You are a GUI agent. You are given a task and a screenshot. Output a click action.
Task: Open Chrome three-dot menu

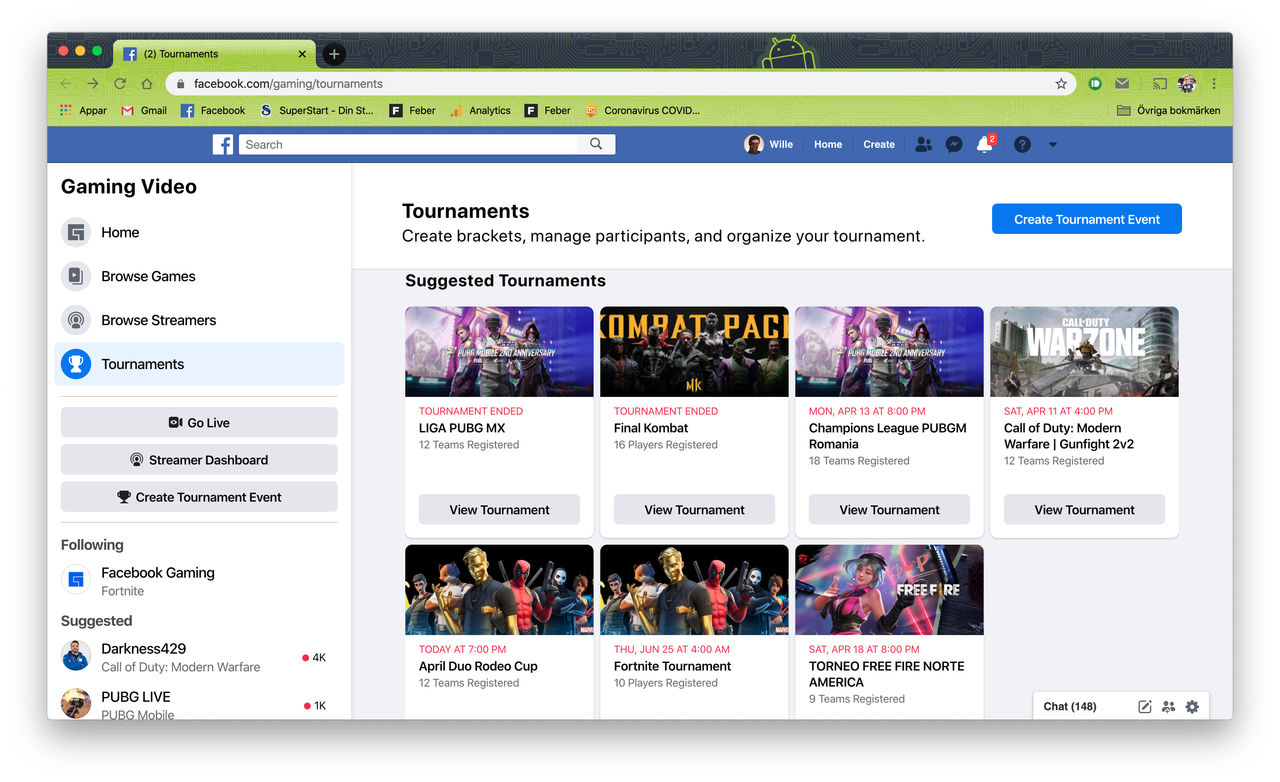click(1214, 84)
